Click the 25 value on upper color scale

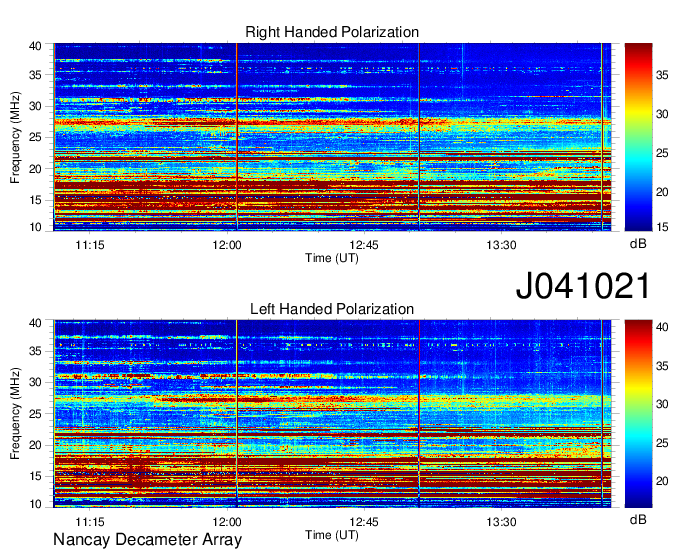[662, 153]
